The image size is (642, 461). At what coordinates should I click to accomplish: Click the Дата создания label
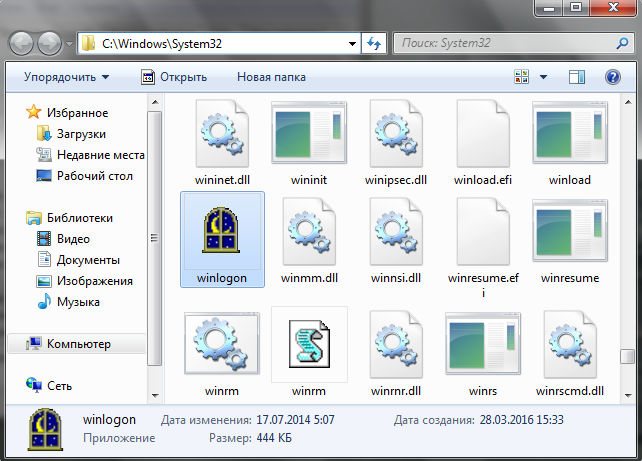coord(434,420)
